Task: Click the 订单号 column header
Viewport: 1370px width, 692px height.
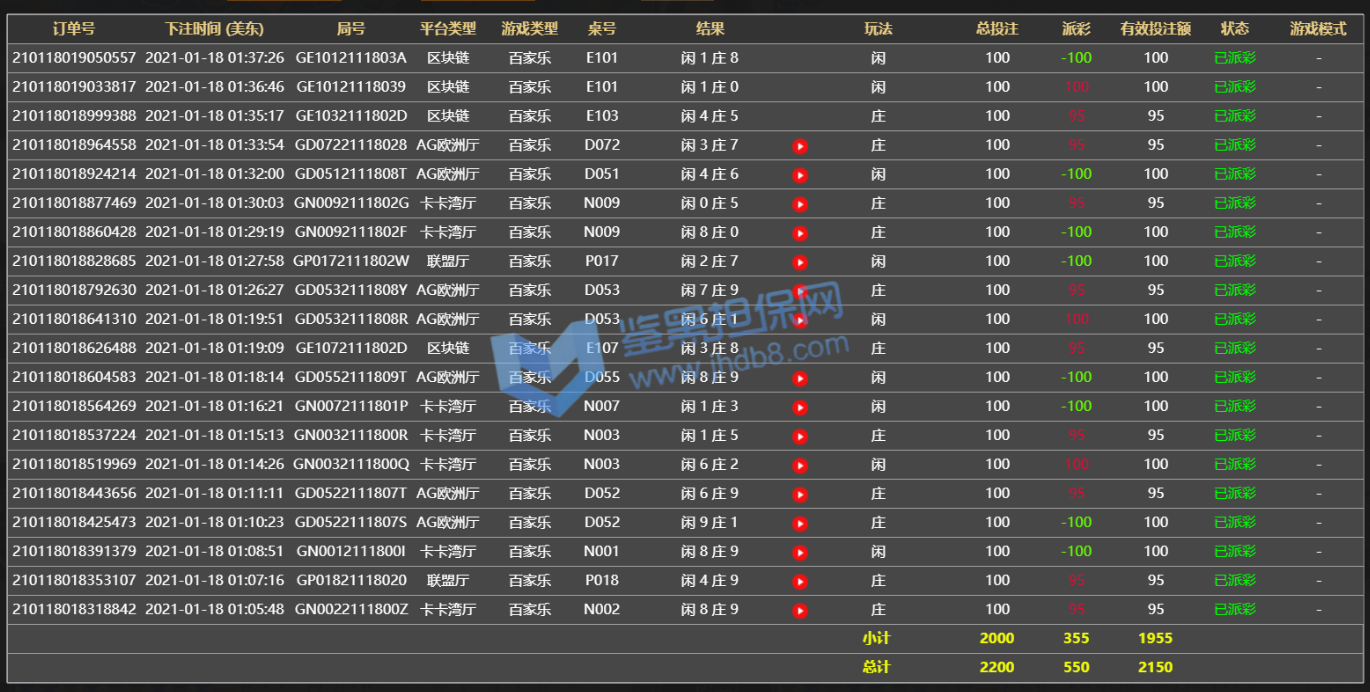Action: (x=74, y=29)
